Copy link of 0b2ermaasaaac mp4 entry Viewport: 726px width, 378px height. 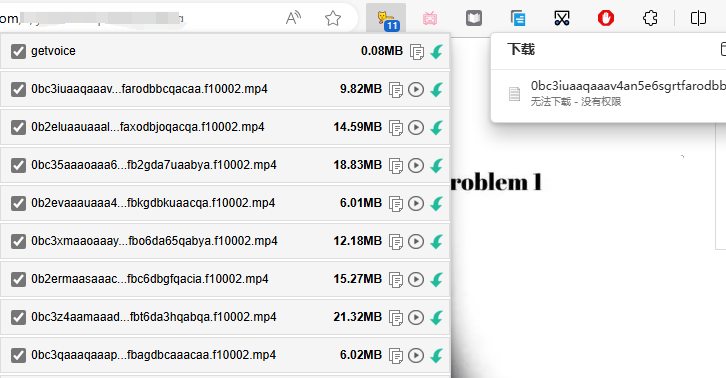396,279
